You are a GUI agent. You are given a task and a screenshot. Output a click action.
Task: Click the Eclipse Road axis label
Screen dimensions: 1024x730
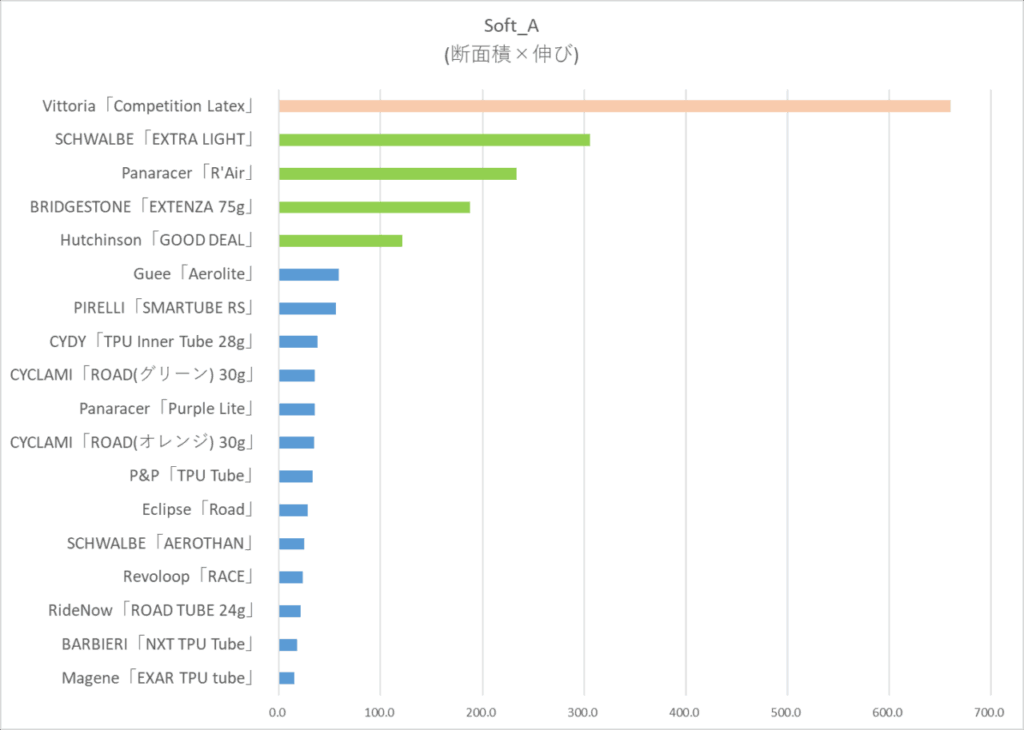coord(197,509)
